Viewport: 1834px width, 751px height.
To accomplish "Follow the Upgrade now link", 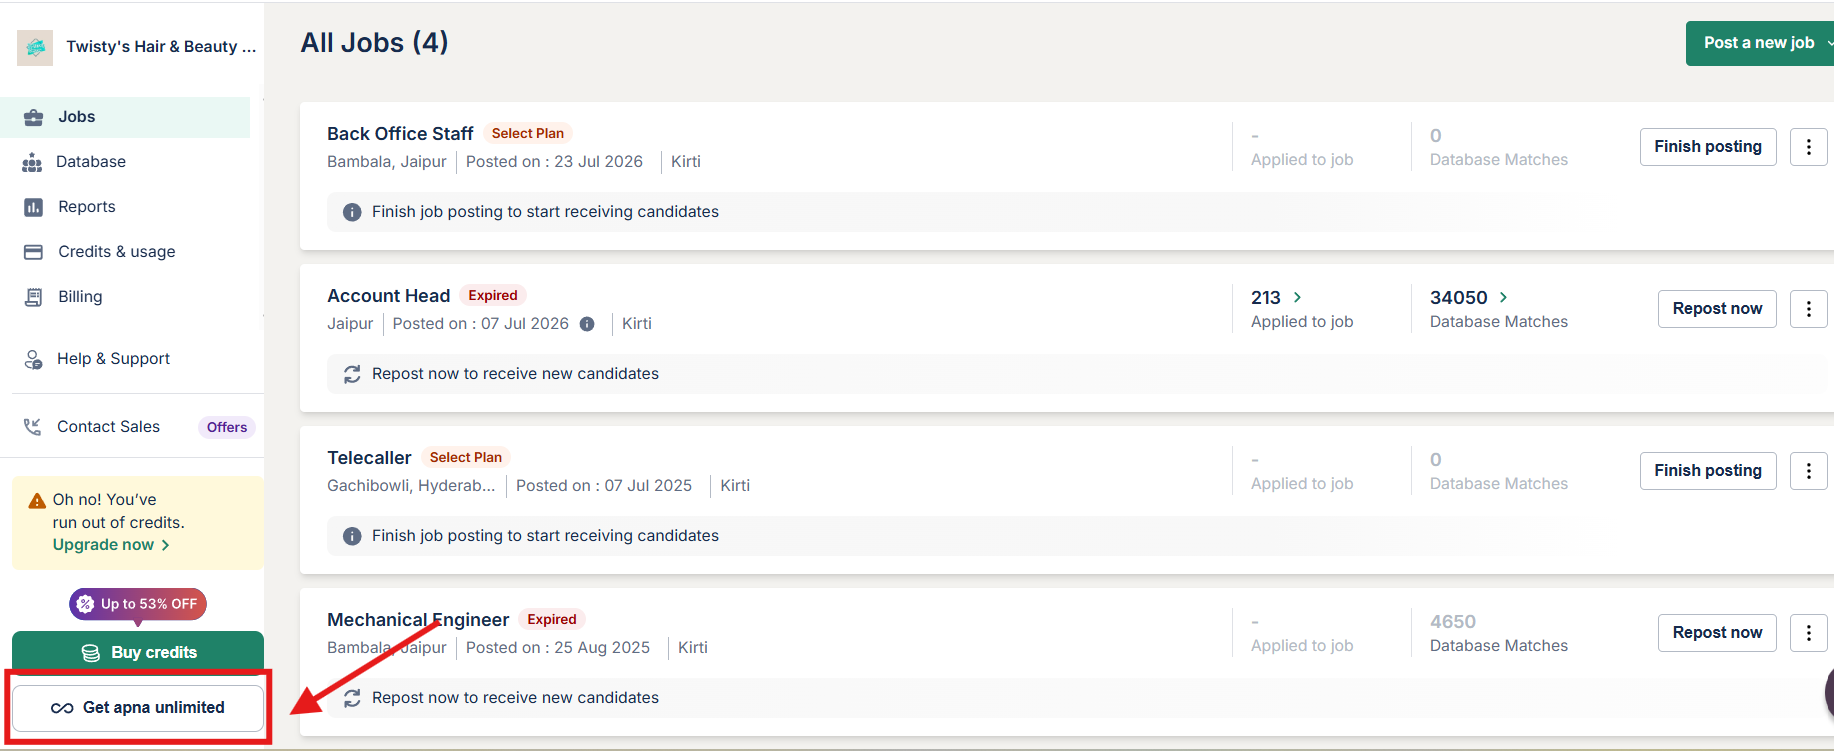I will tap(111, 545).
